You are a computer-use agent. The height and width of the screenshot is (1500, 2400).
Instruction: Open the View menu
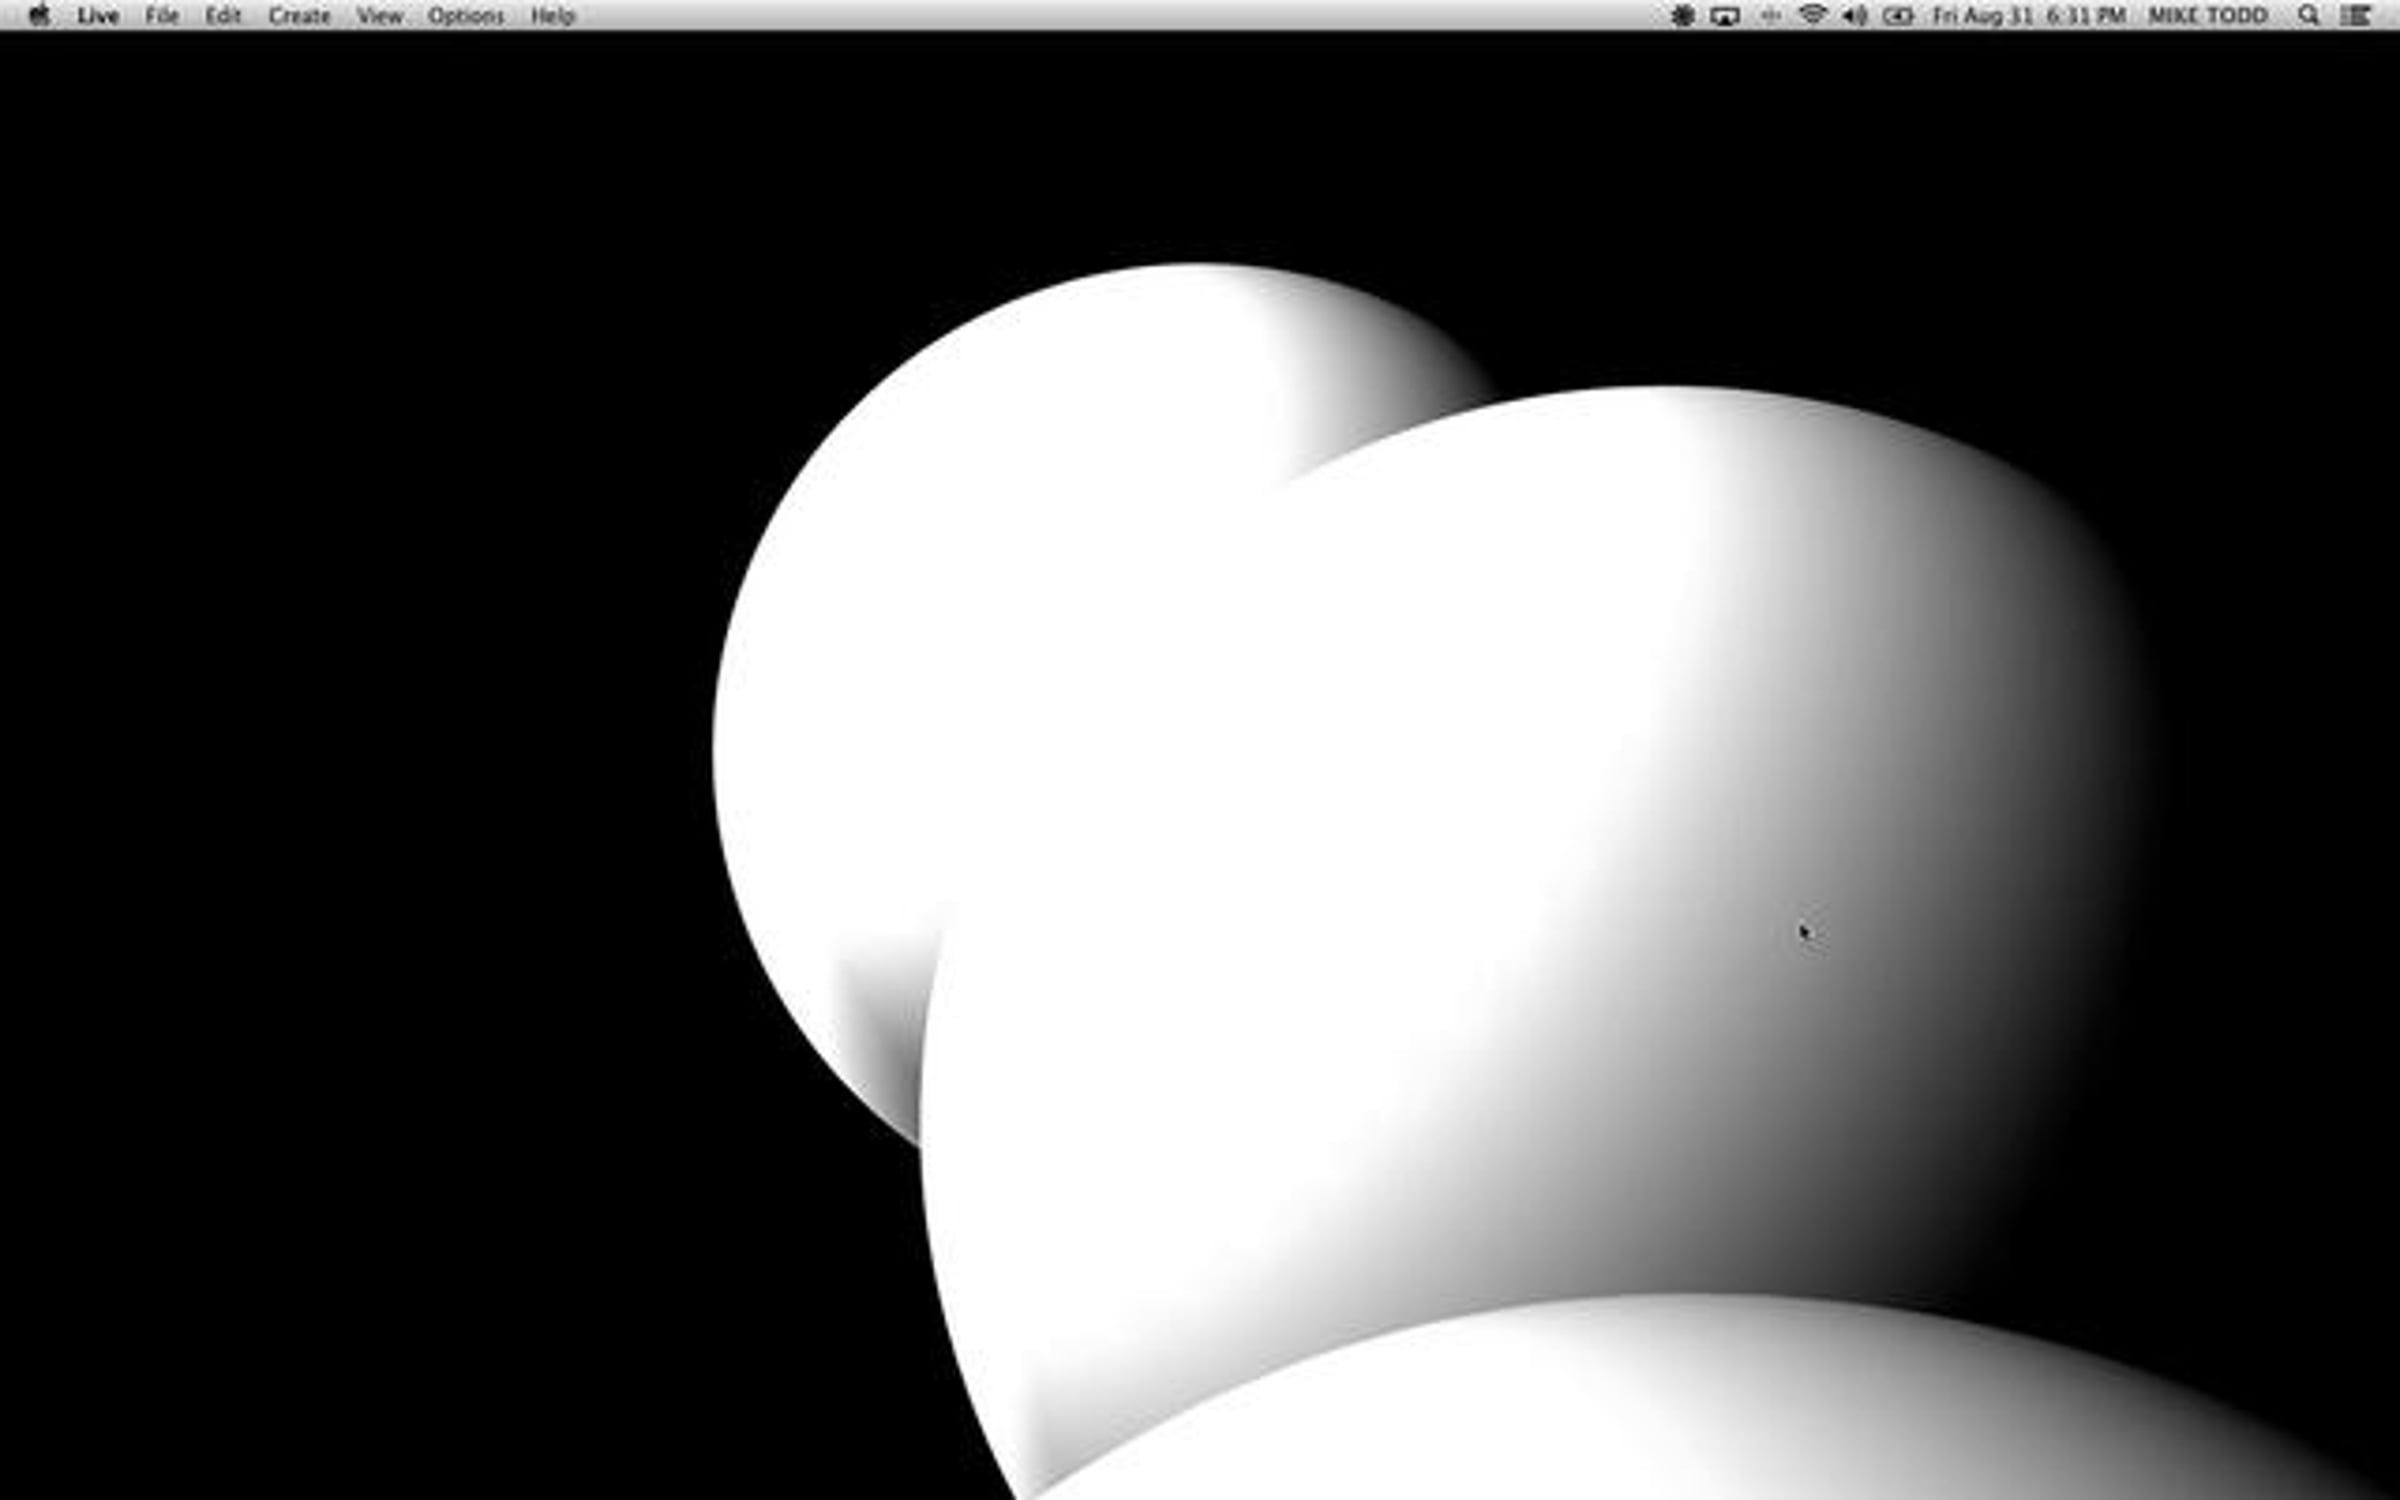click(x=380, y=16)
